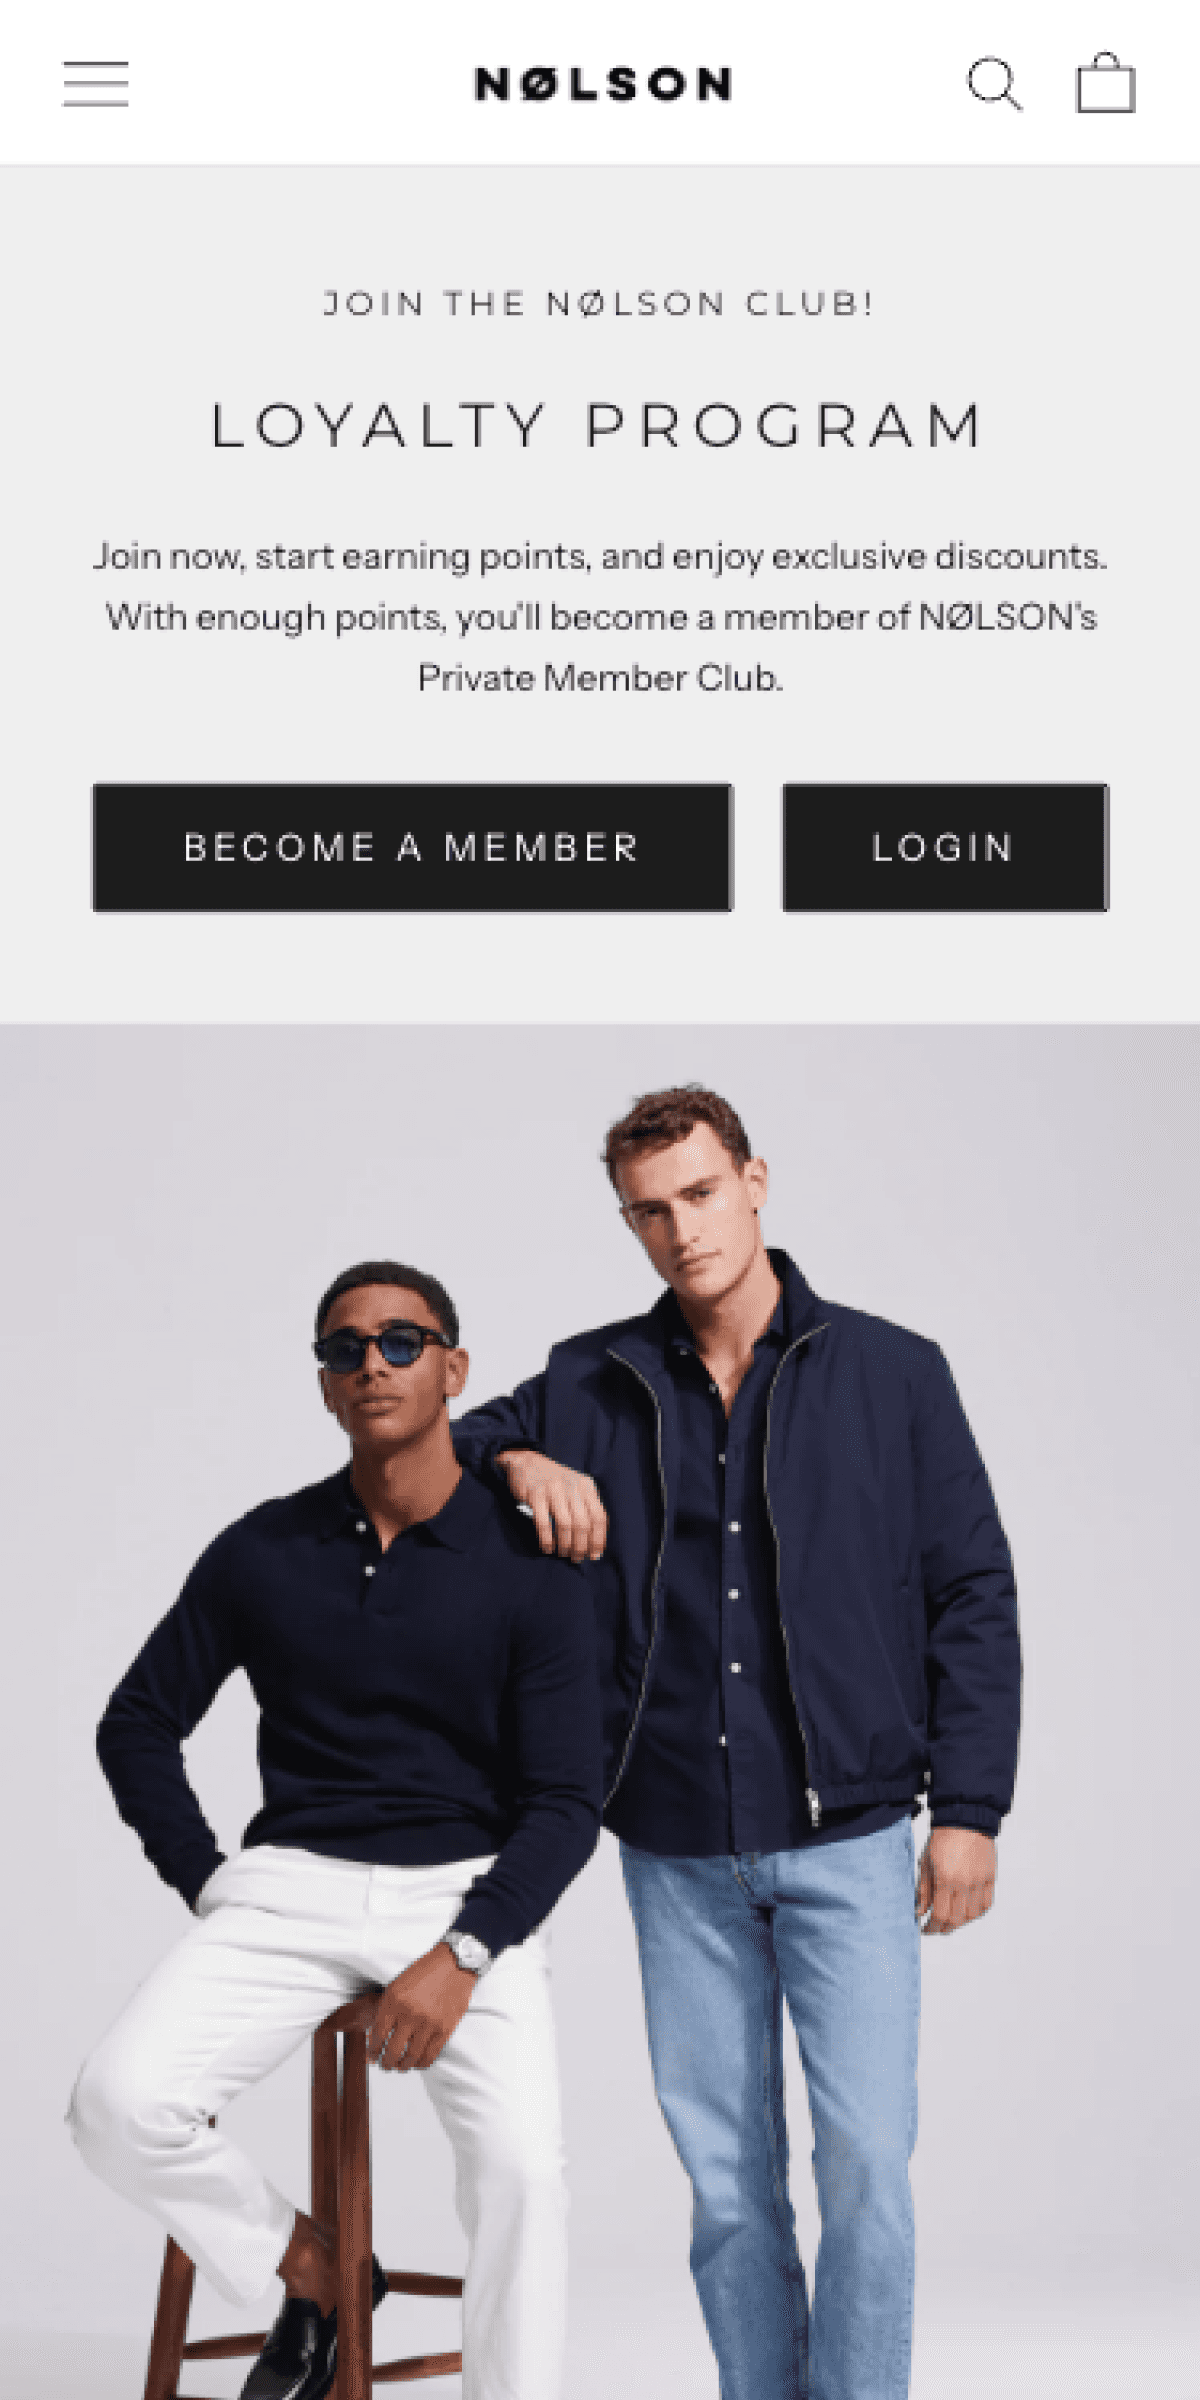The height and width of the screenshot is (2400, 1200).
Task: Click the Login button
Action: (x=945, y=847)
